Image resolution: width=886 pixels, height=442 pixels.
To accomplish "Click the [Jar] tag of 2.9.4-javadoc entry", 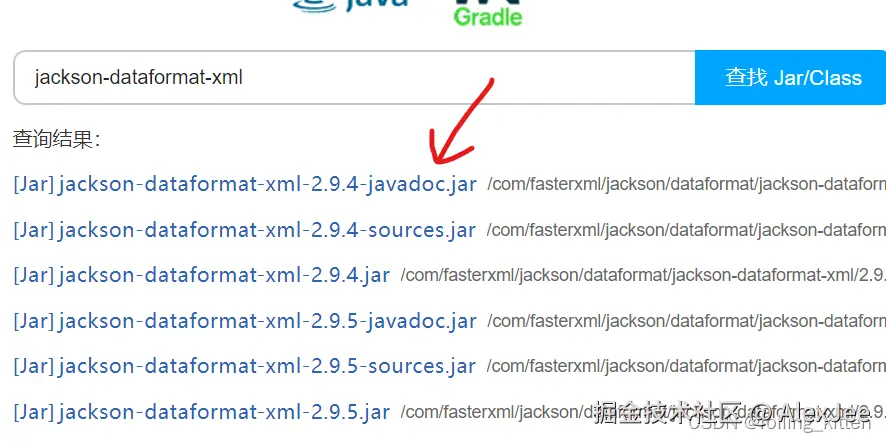I will click(34, 184).
